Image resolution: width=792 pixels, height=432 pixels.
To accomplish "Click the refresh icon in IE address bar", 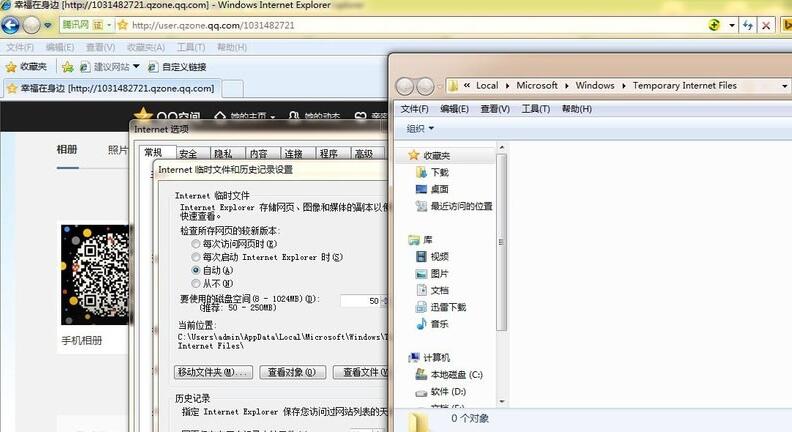I will [748, 25].
